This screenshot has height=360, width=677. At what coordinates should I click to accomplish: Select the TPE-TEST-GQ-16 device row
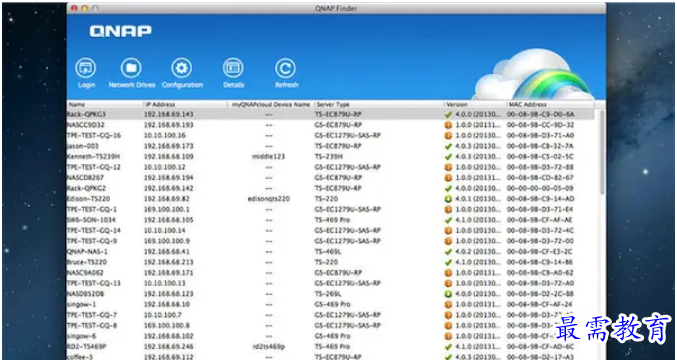click(x=331, y=136)
